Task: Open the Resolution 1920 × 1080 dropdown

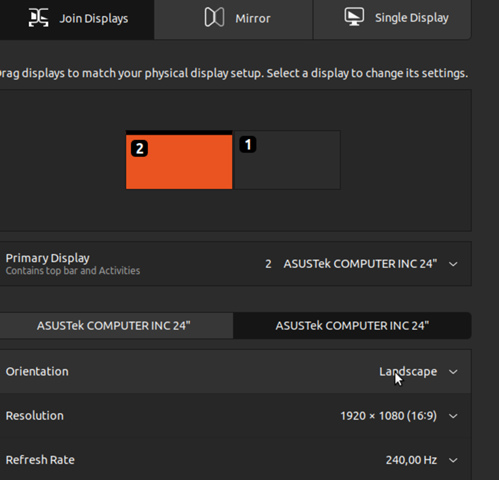Action: pyautogui.click(x=399, y=416)
